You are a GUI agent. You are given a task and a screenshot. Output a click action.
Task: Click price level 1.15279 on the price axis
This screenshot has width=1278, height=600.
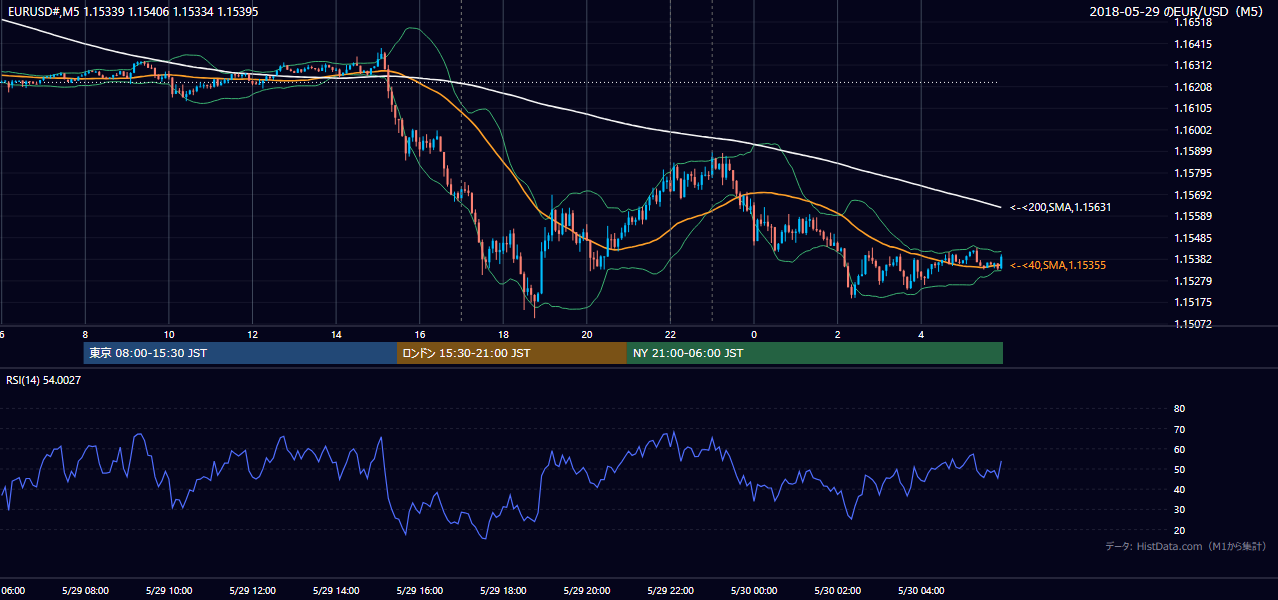pos(1193,281)
